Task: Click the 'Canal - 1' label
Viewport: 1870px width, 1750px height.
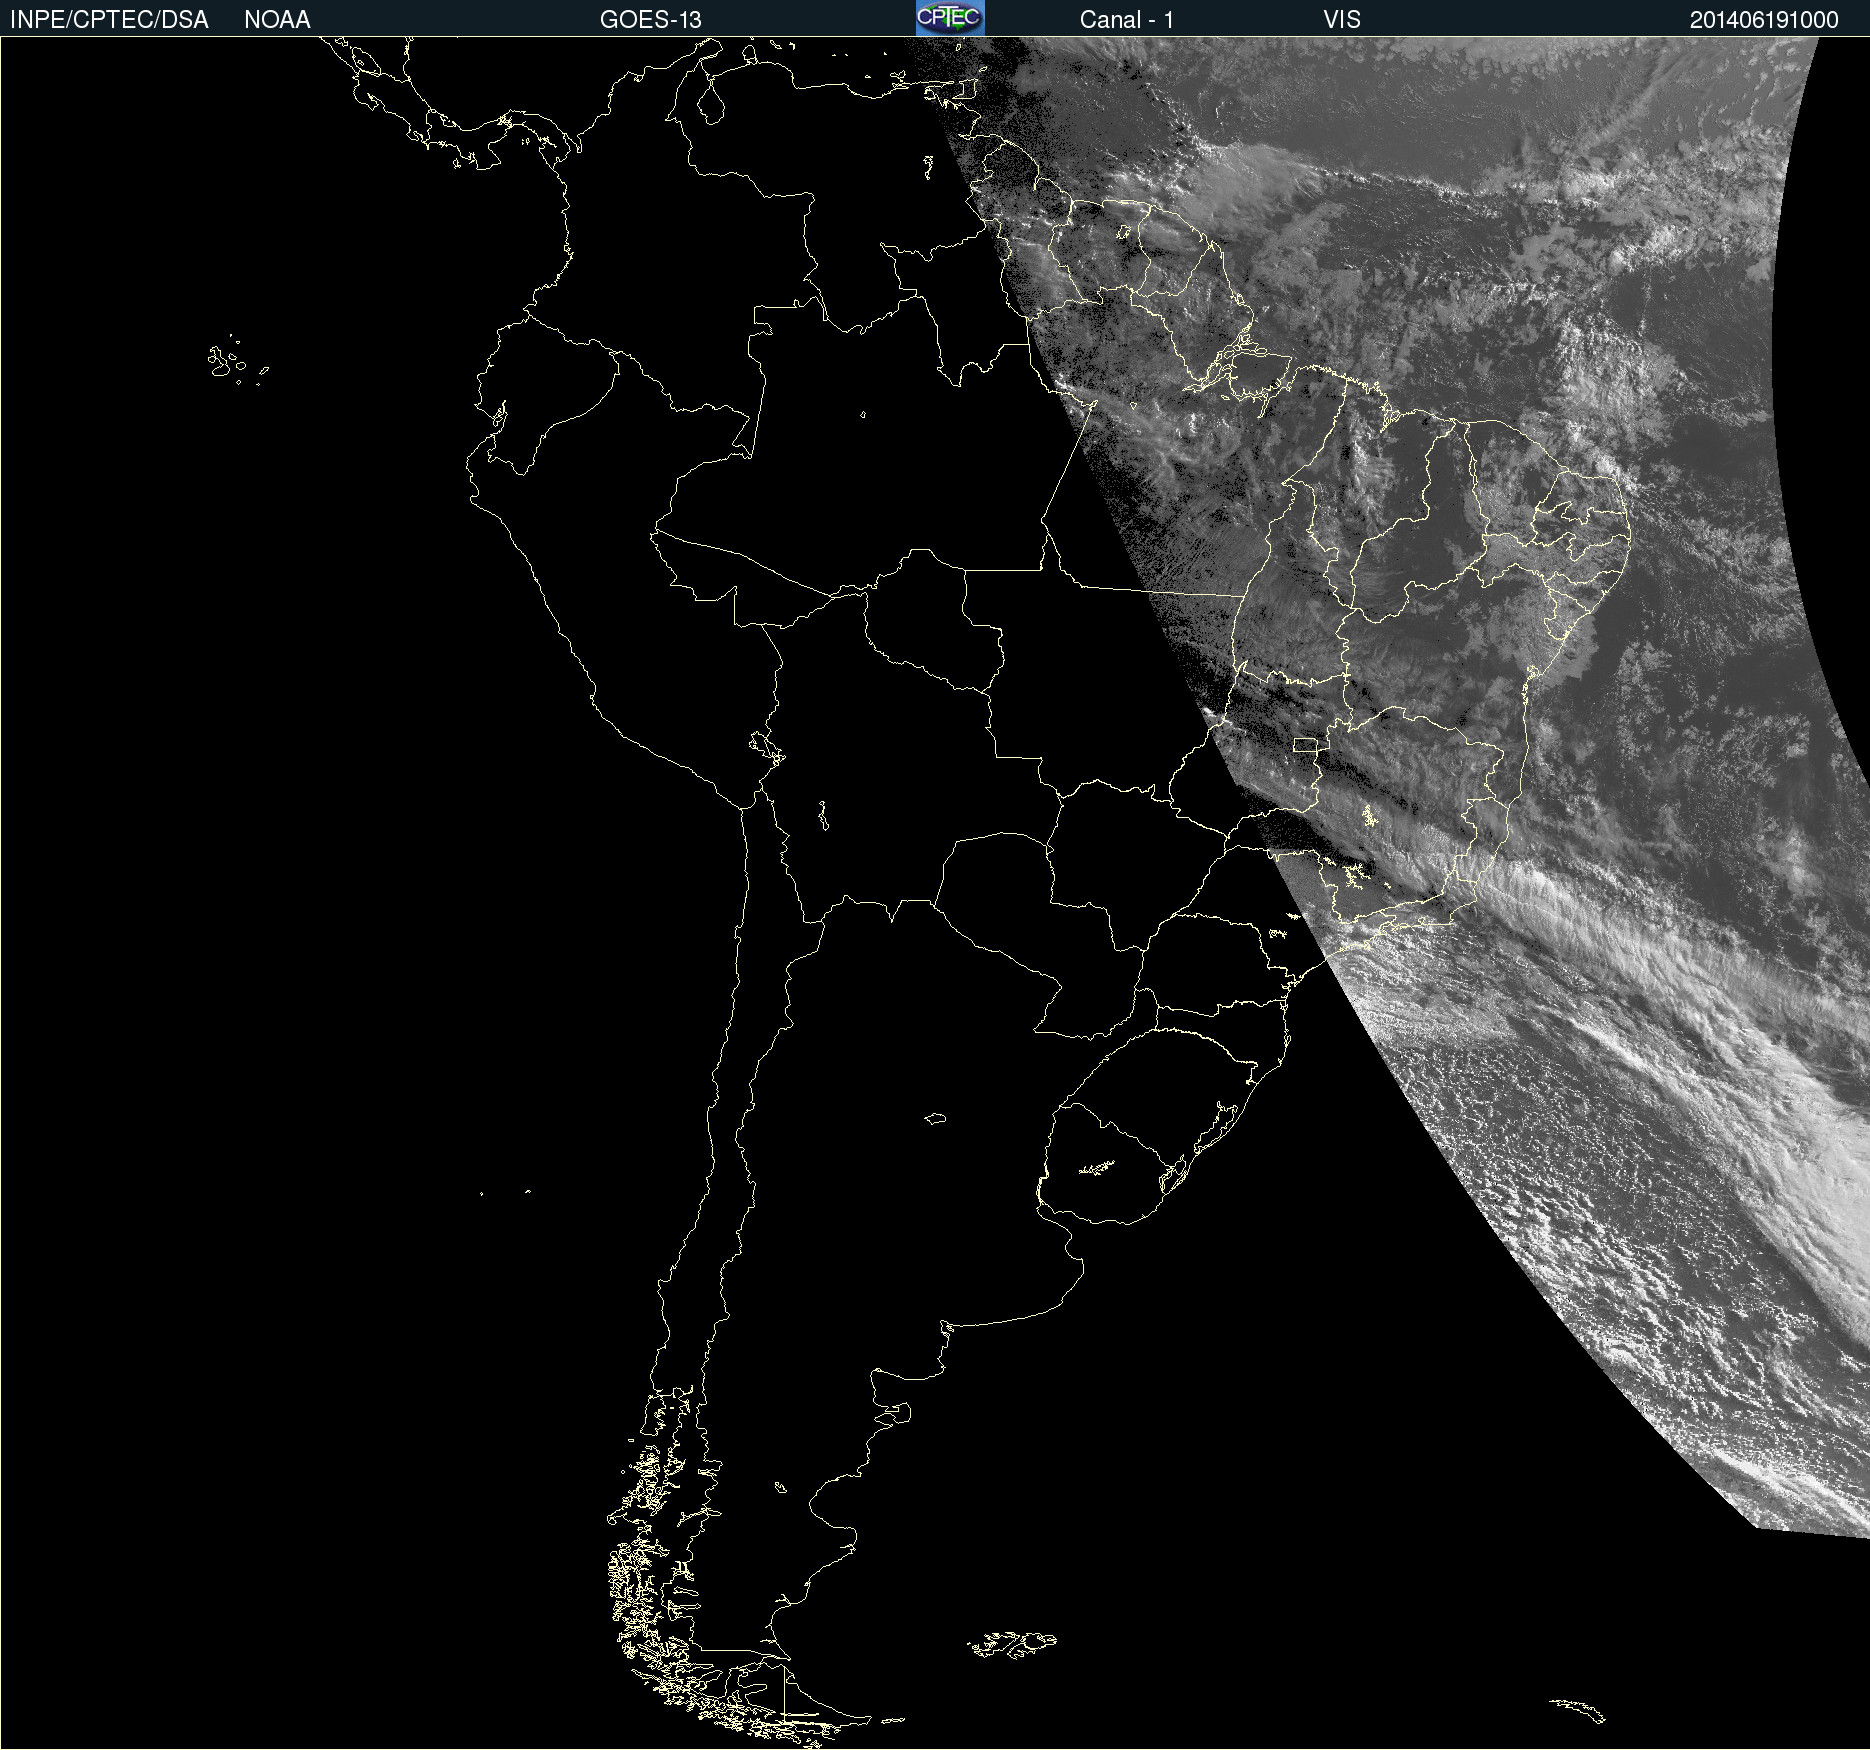Action: click(x=1127, y=20)
